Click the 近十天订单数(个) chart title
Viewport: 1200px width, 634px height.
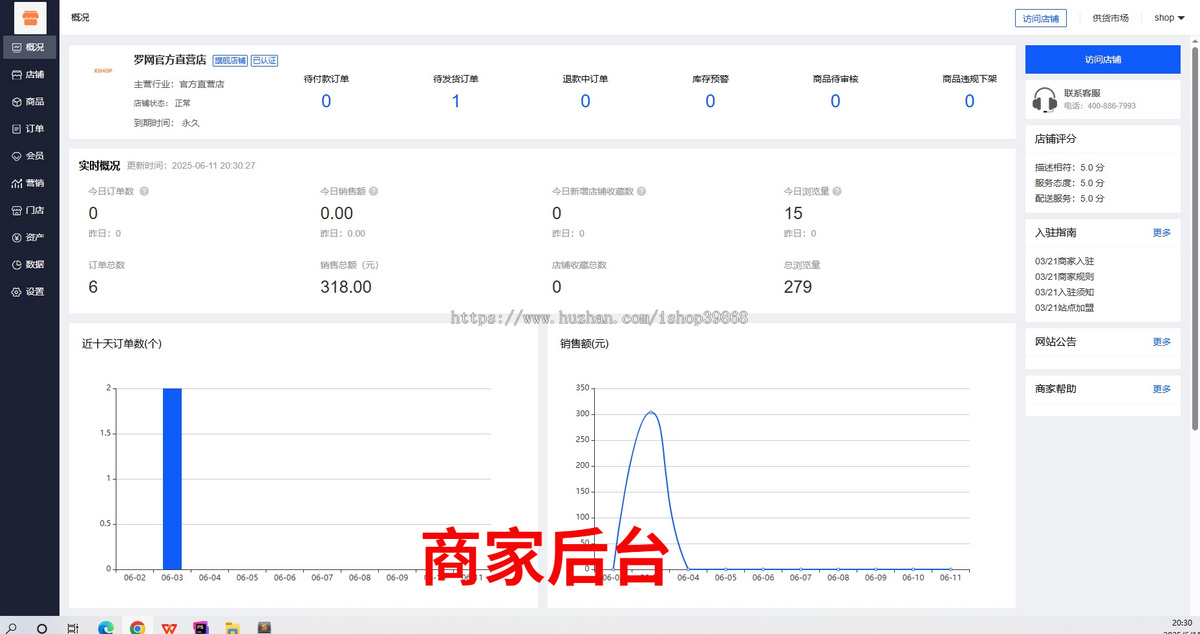(122, 344)
